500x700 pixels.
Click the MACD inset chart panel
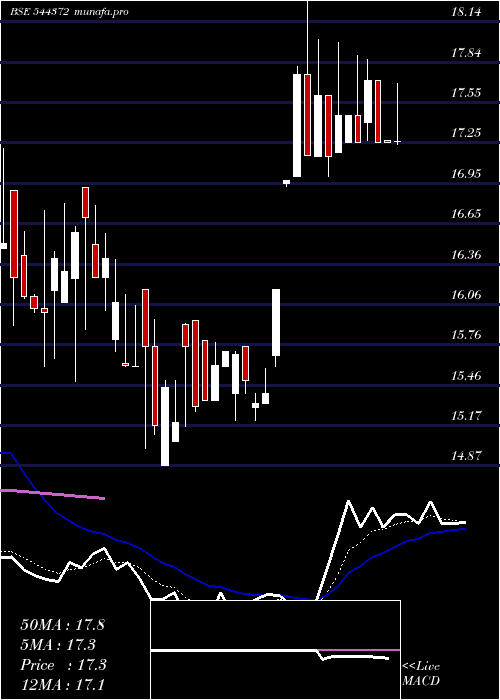click(x=275, y=650)
